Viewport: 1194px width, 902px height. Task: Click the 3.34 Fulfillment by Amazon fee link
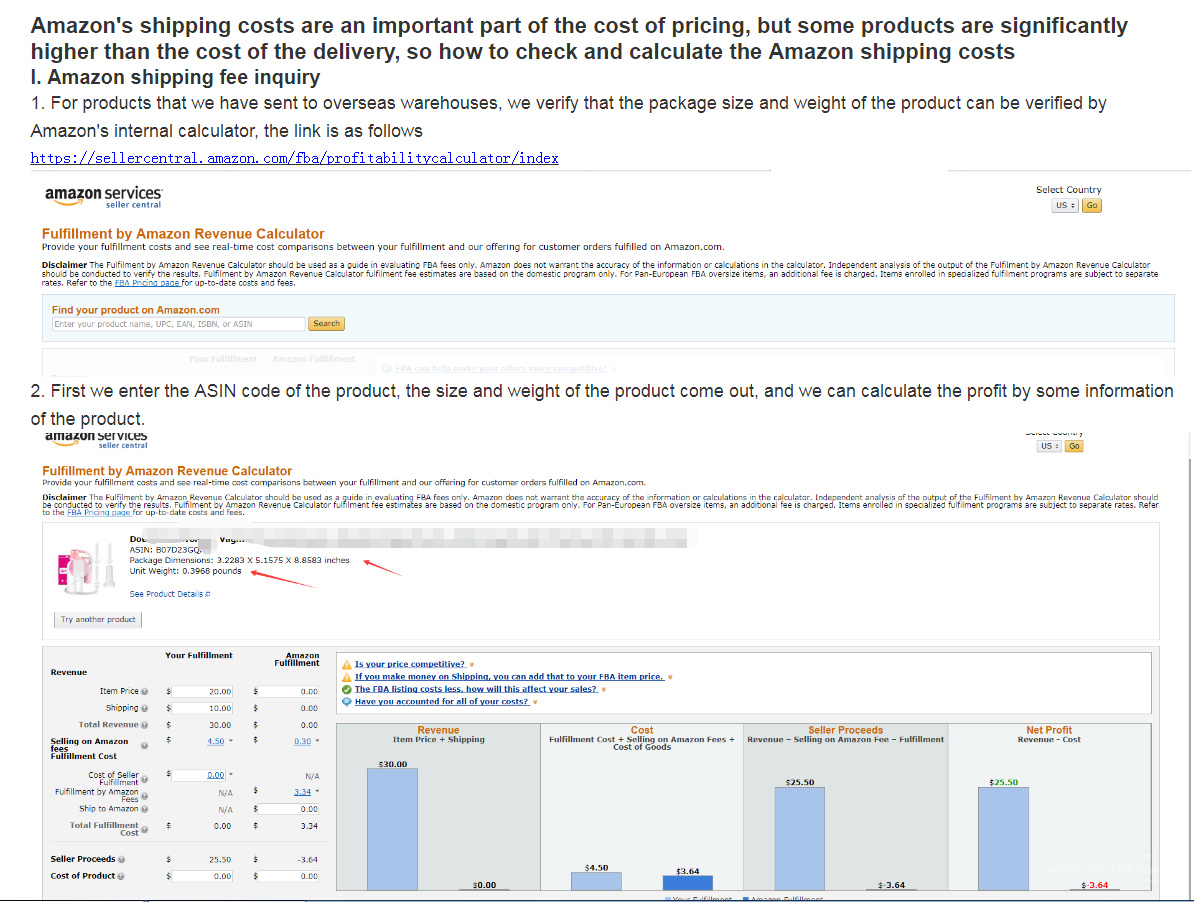coord(302,792)
